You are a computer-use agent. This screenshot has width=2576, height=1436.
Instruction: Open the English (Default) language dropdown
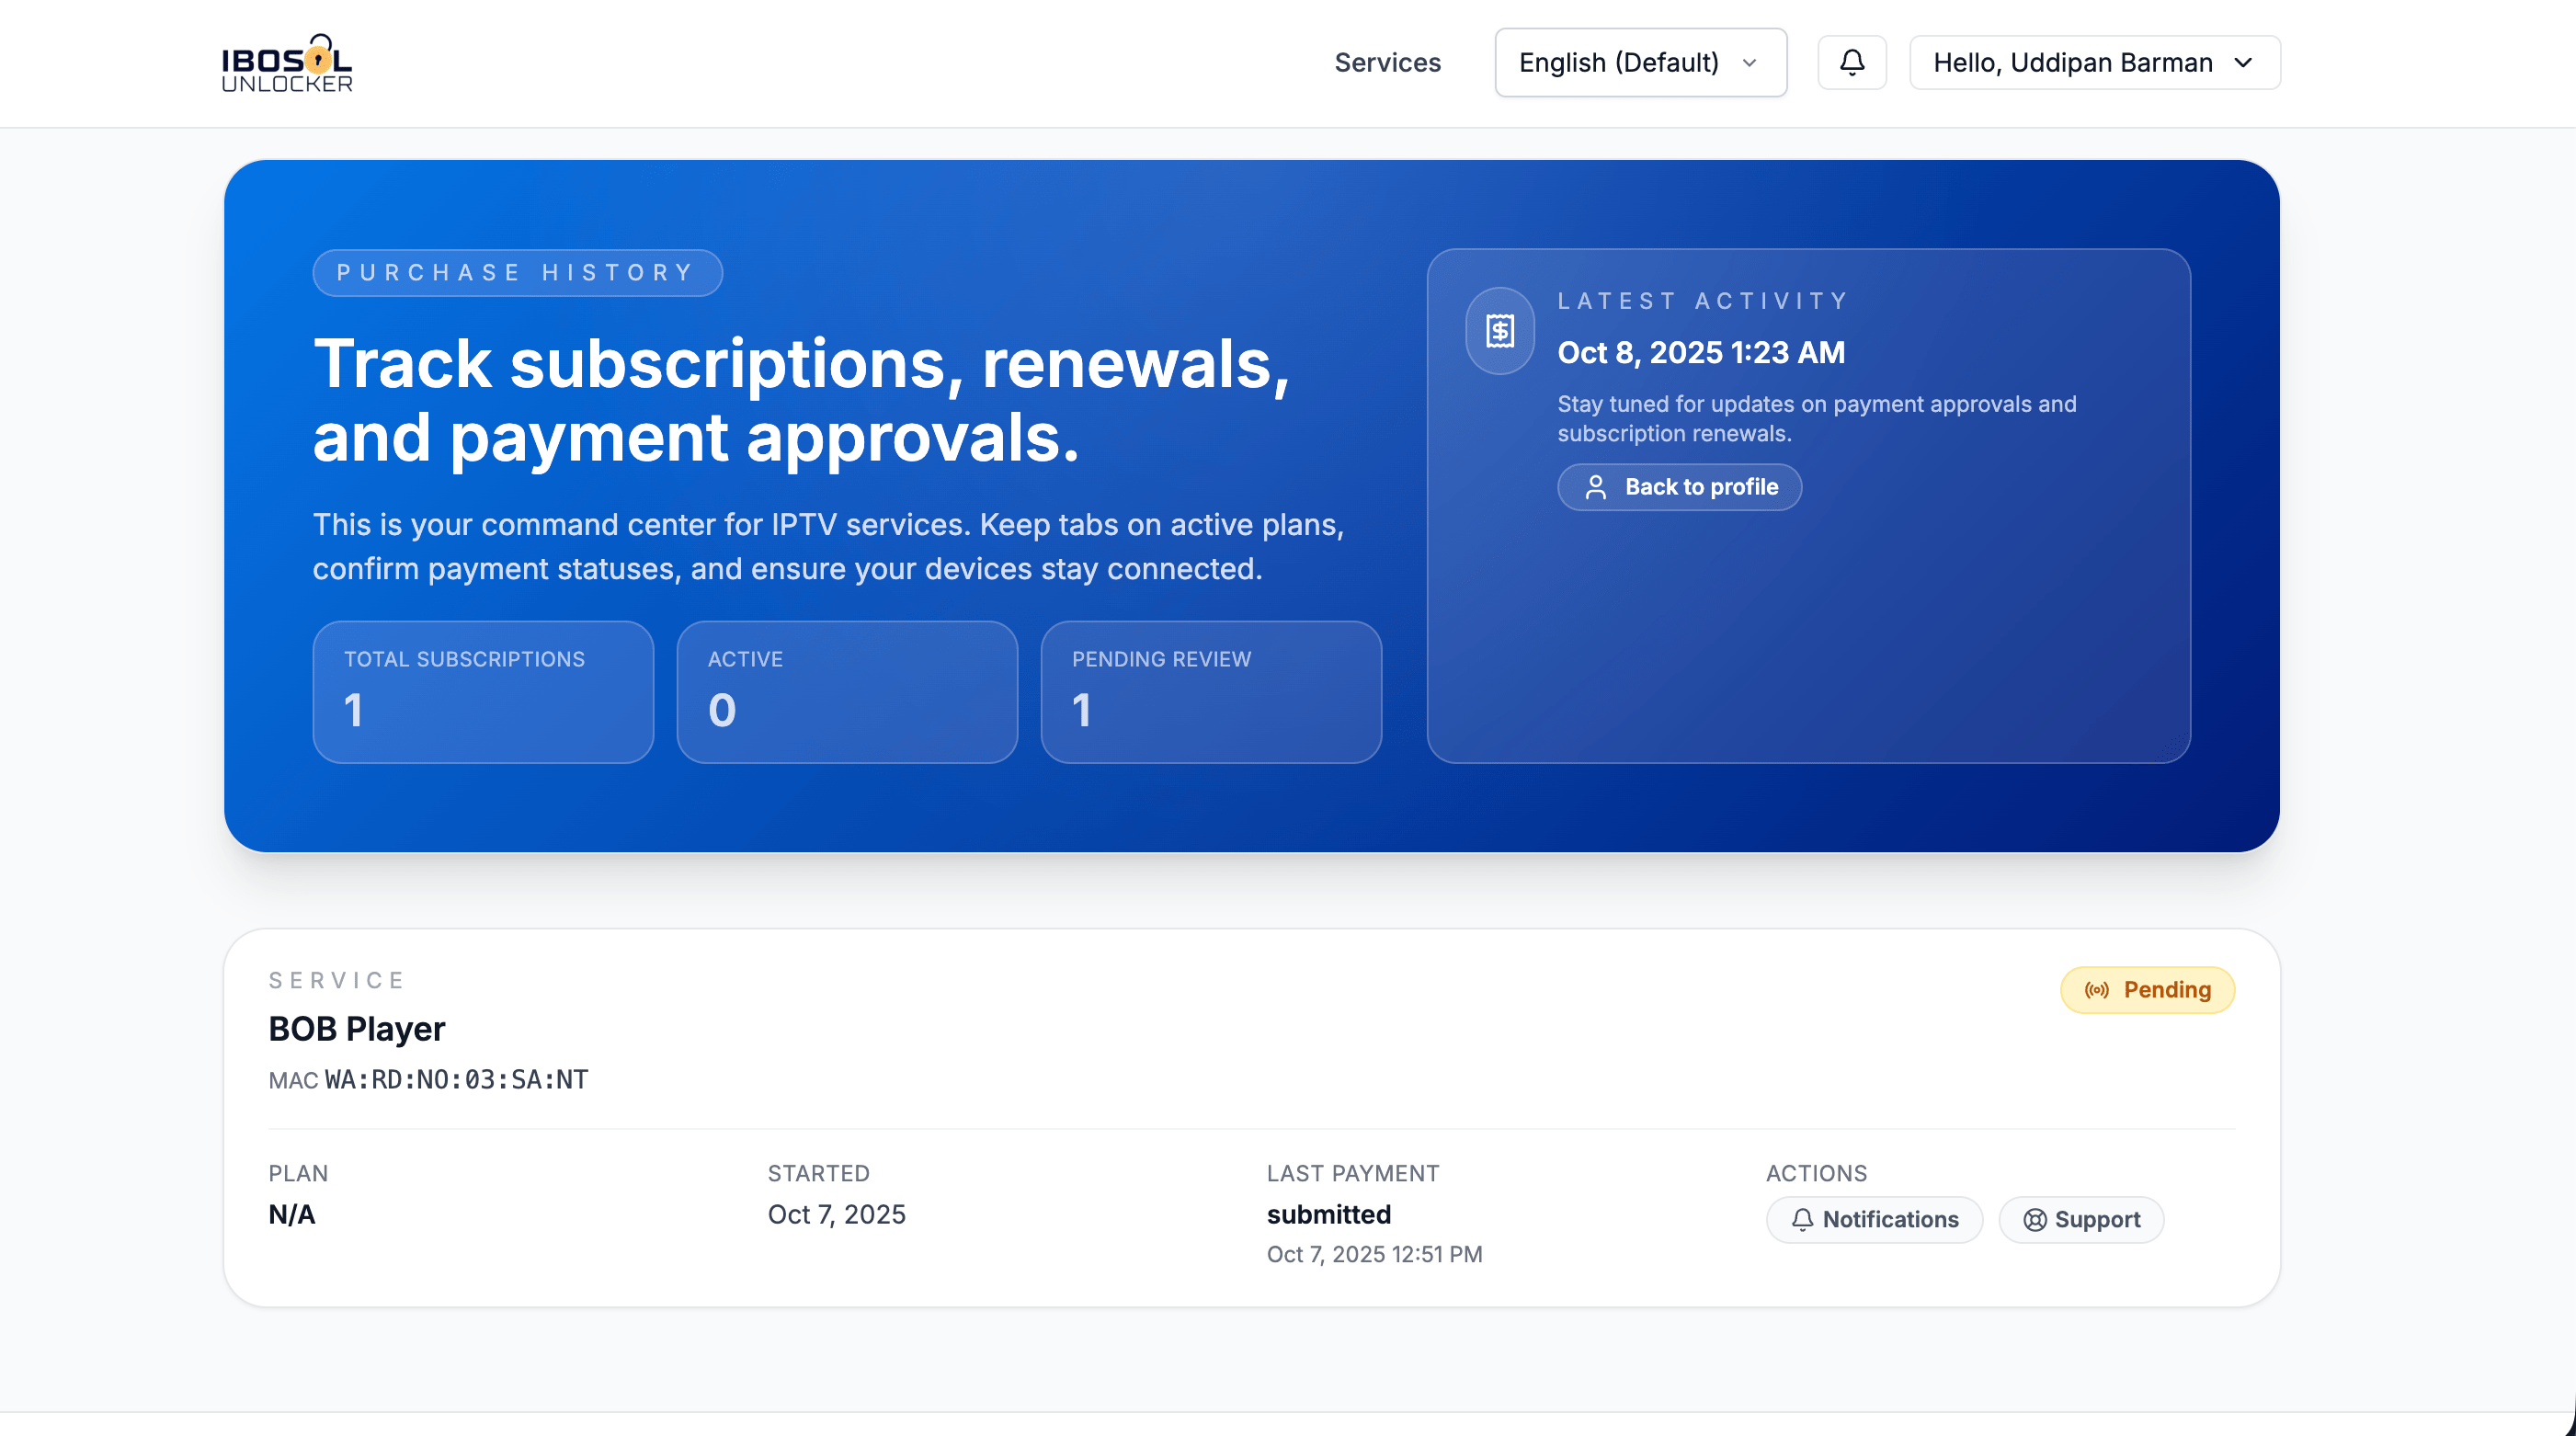click(1640, 63)
